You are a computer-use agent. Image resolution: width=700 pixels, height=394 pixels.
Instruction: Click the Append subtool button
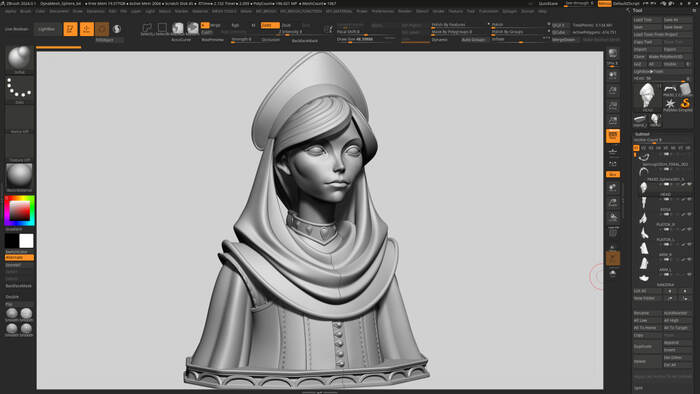pos(677,343)
